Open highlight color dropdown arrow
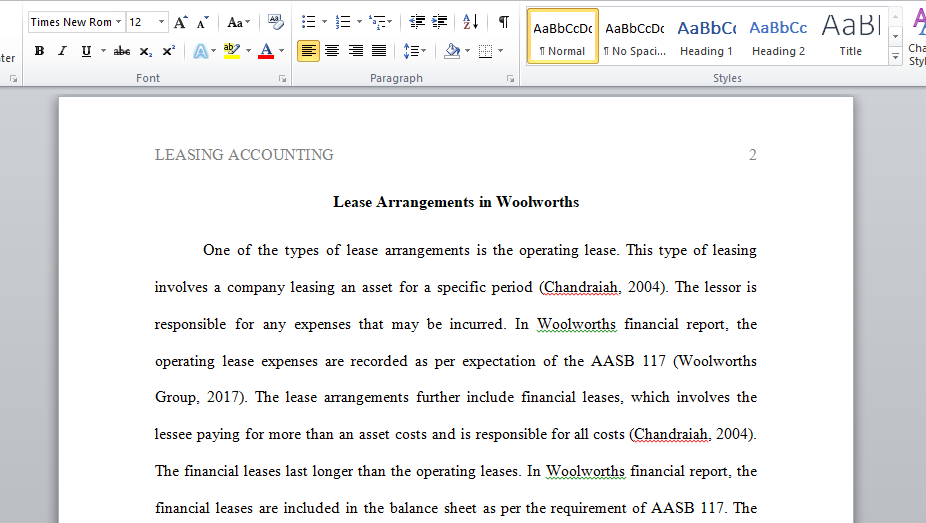Viewport: 926px width, 523px height. 248,51
